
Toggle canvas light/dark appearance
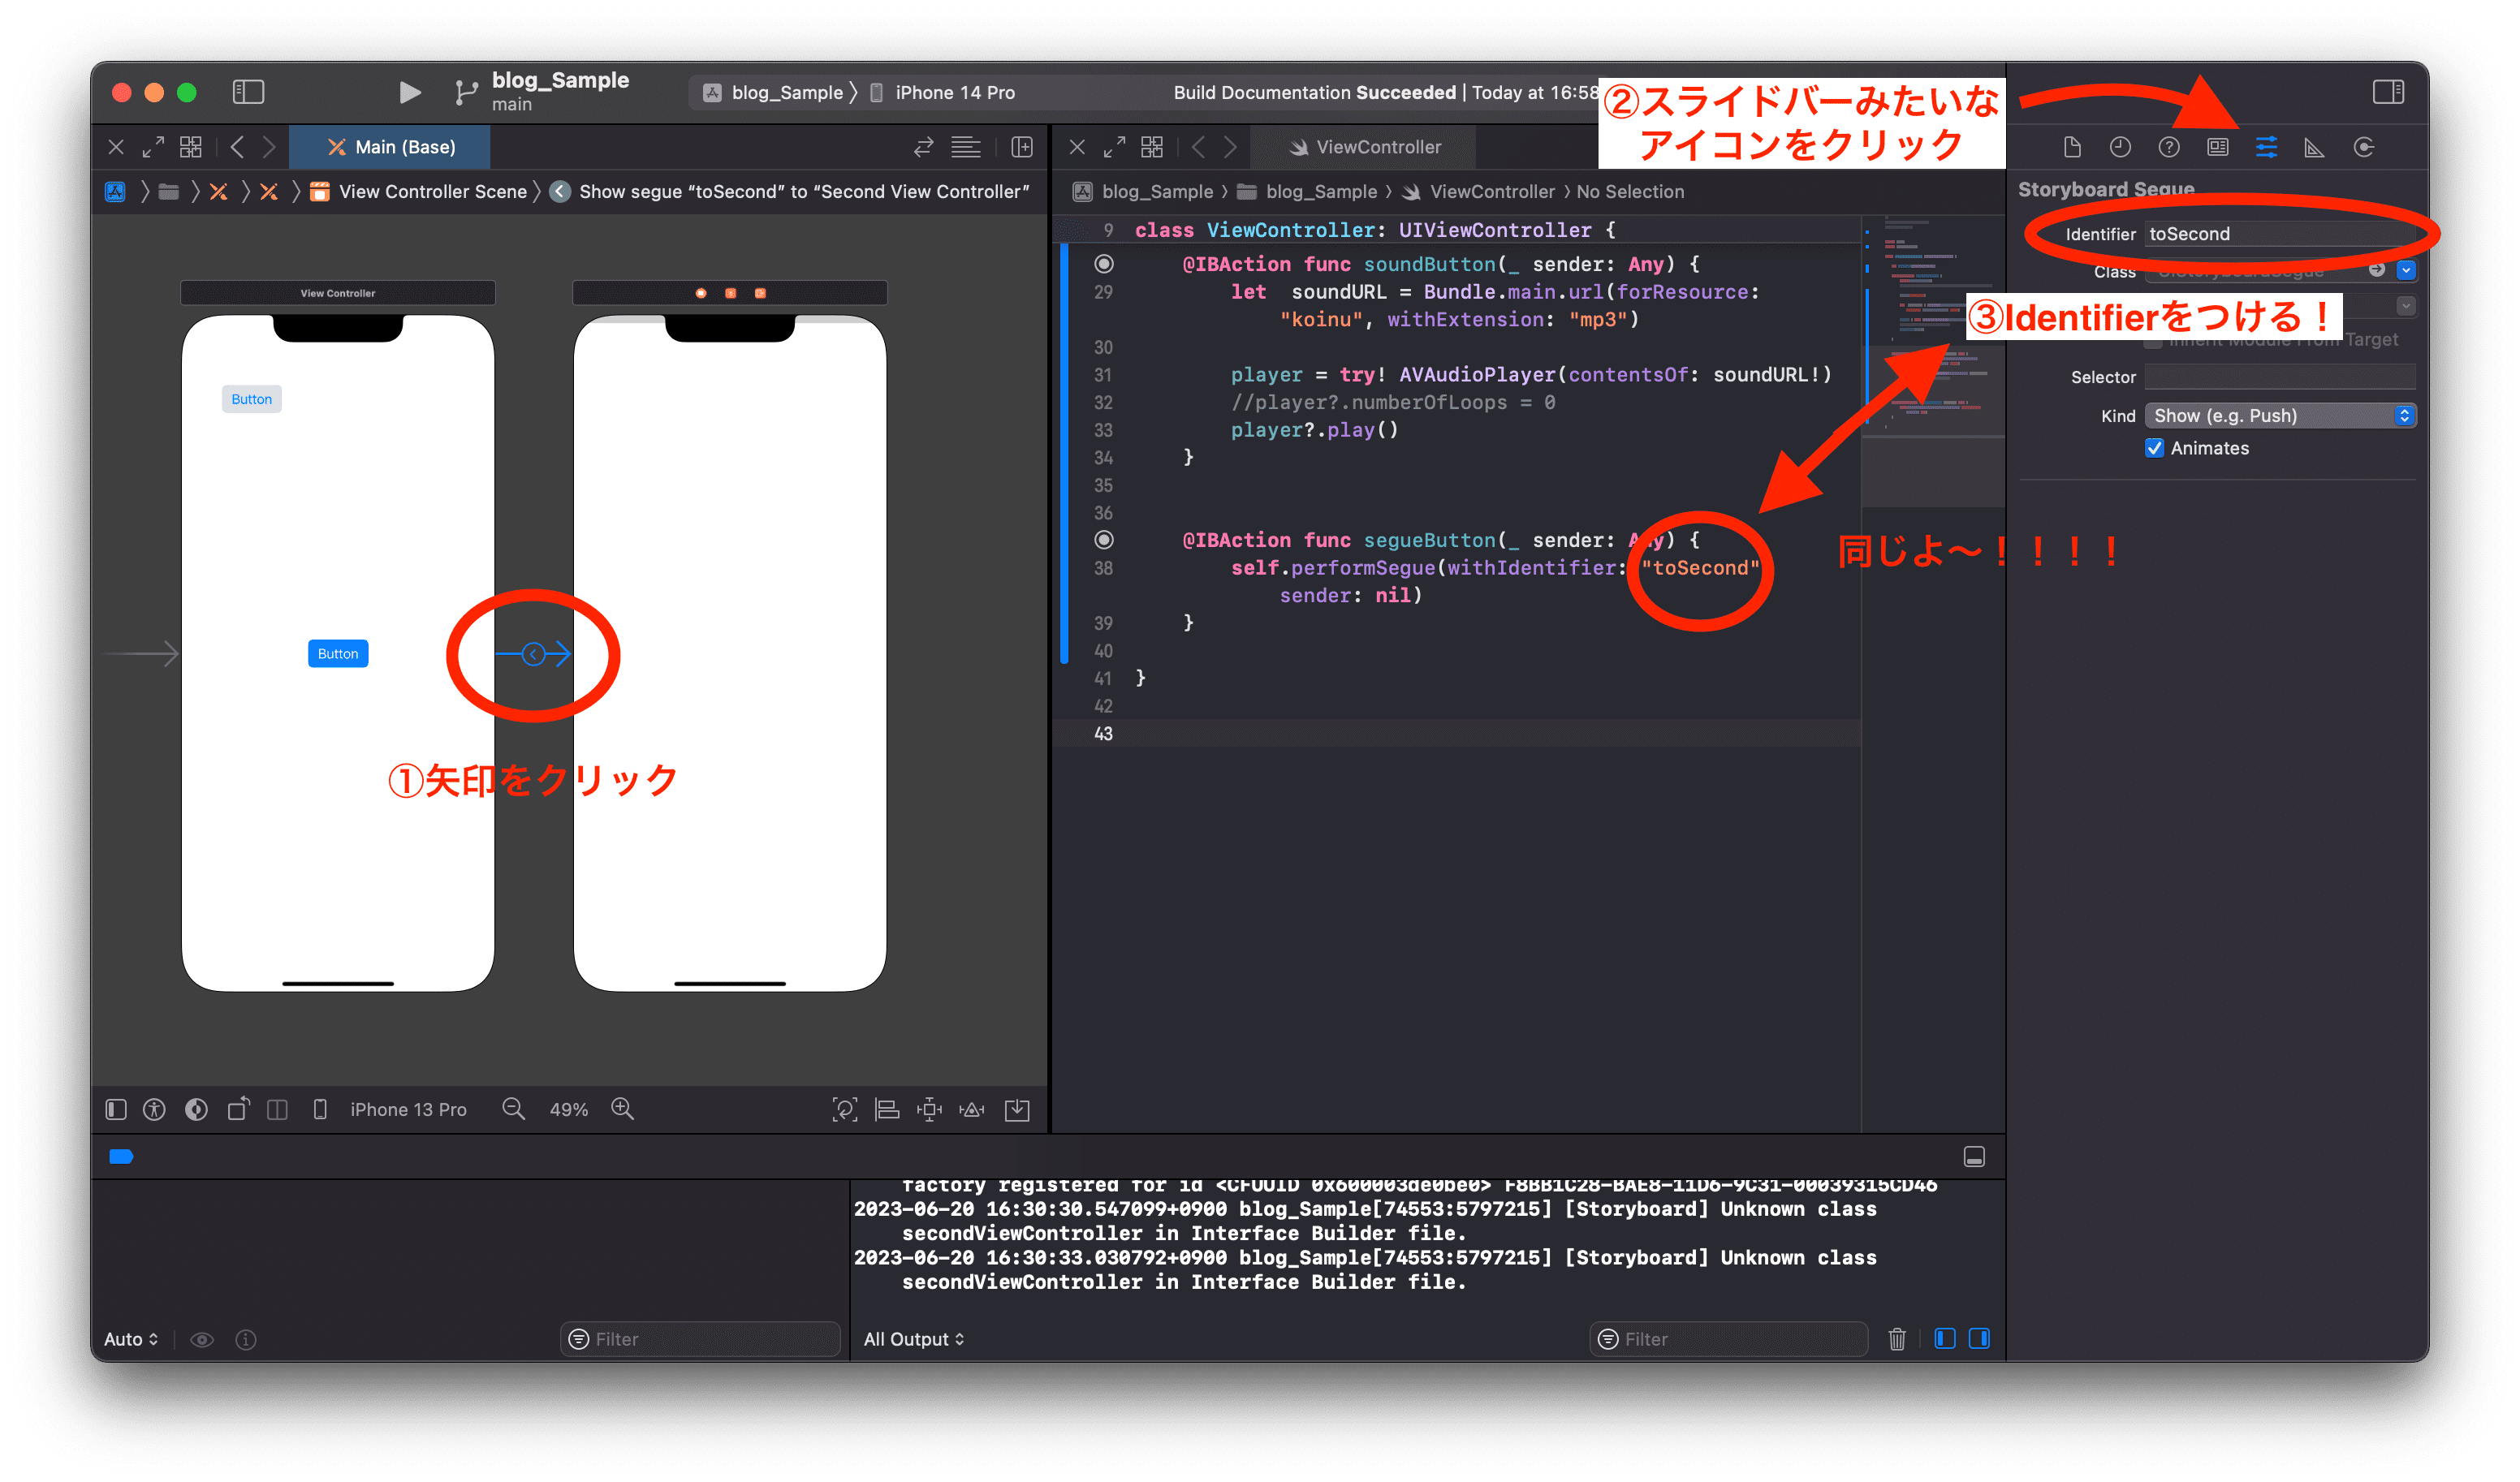pos(196,1109)
